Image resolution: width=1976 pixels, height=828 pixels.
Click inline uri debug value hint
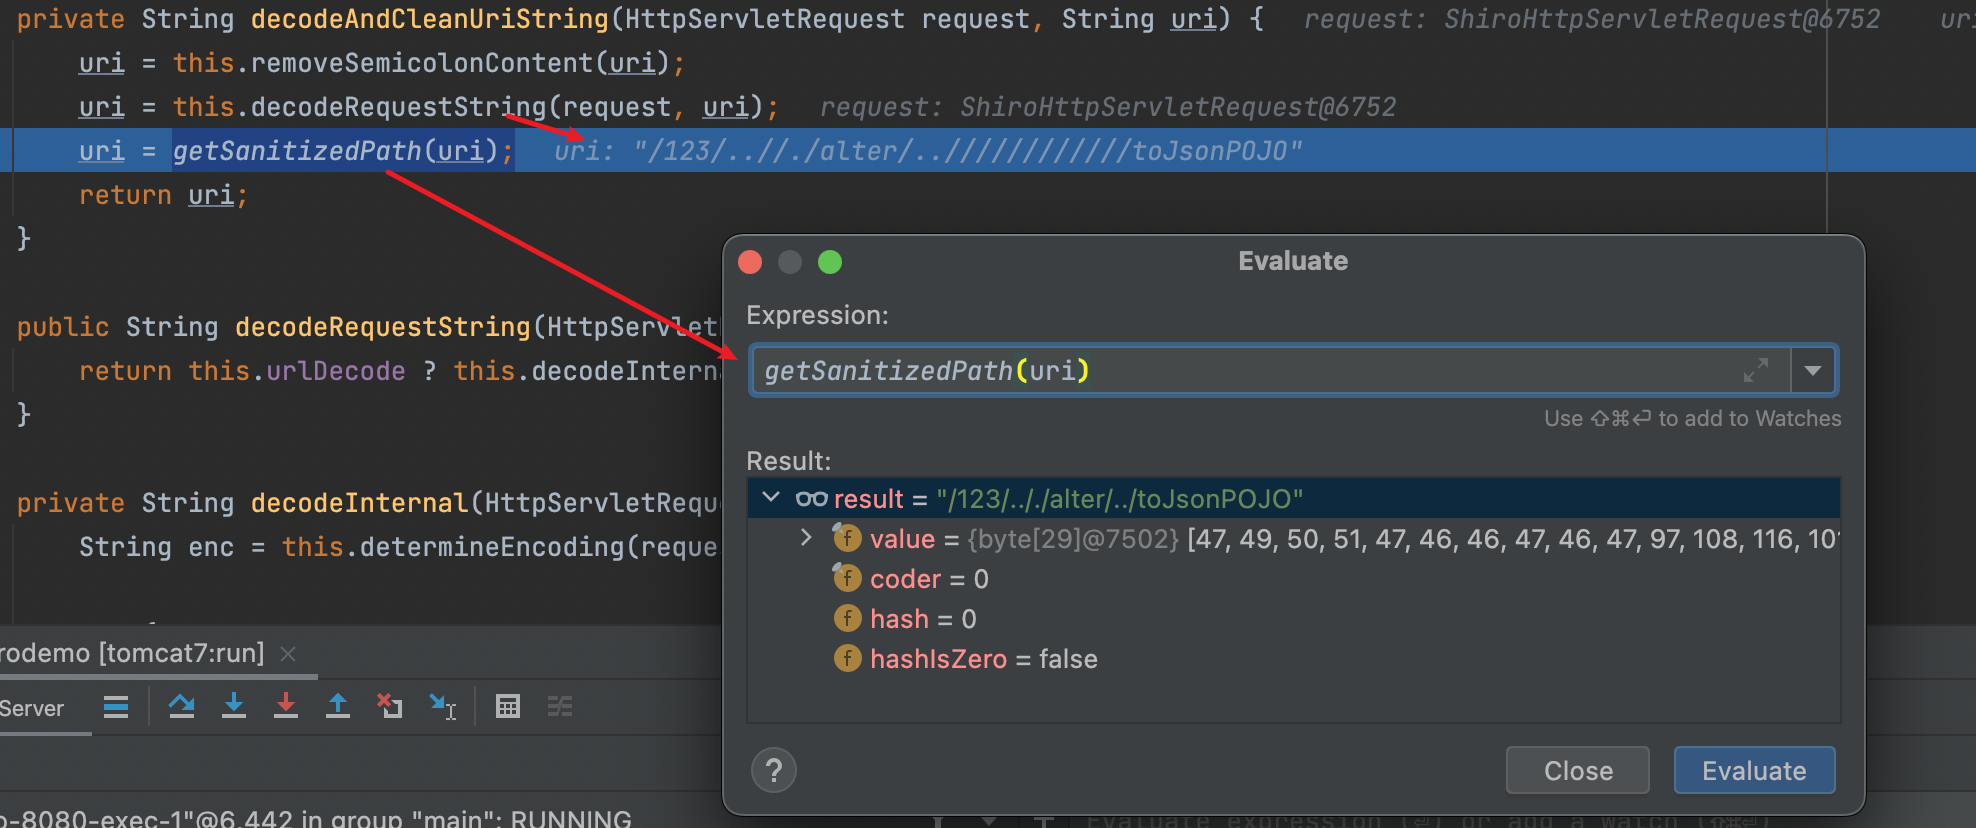tap(929, 151)
